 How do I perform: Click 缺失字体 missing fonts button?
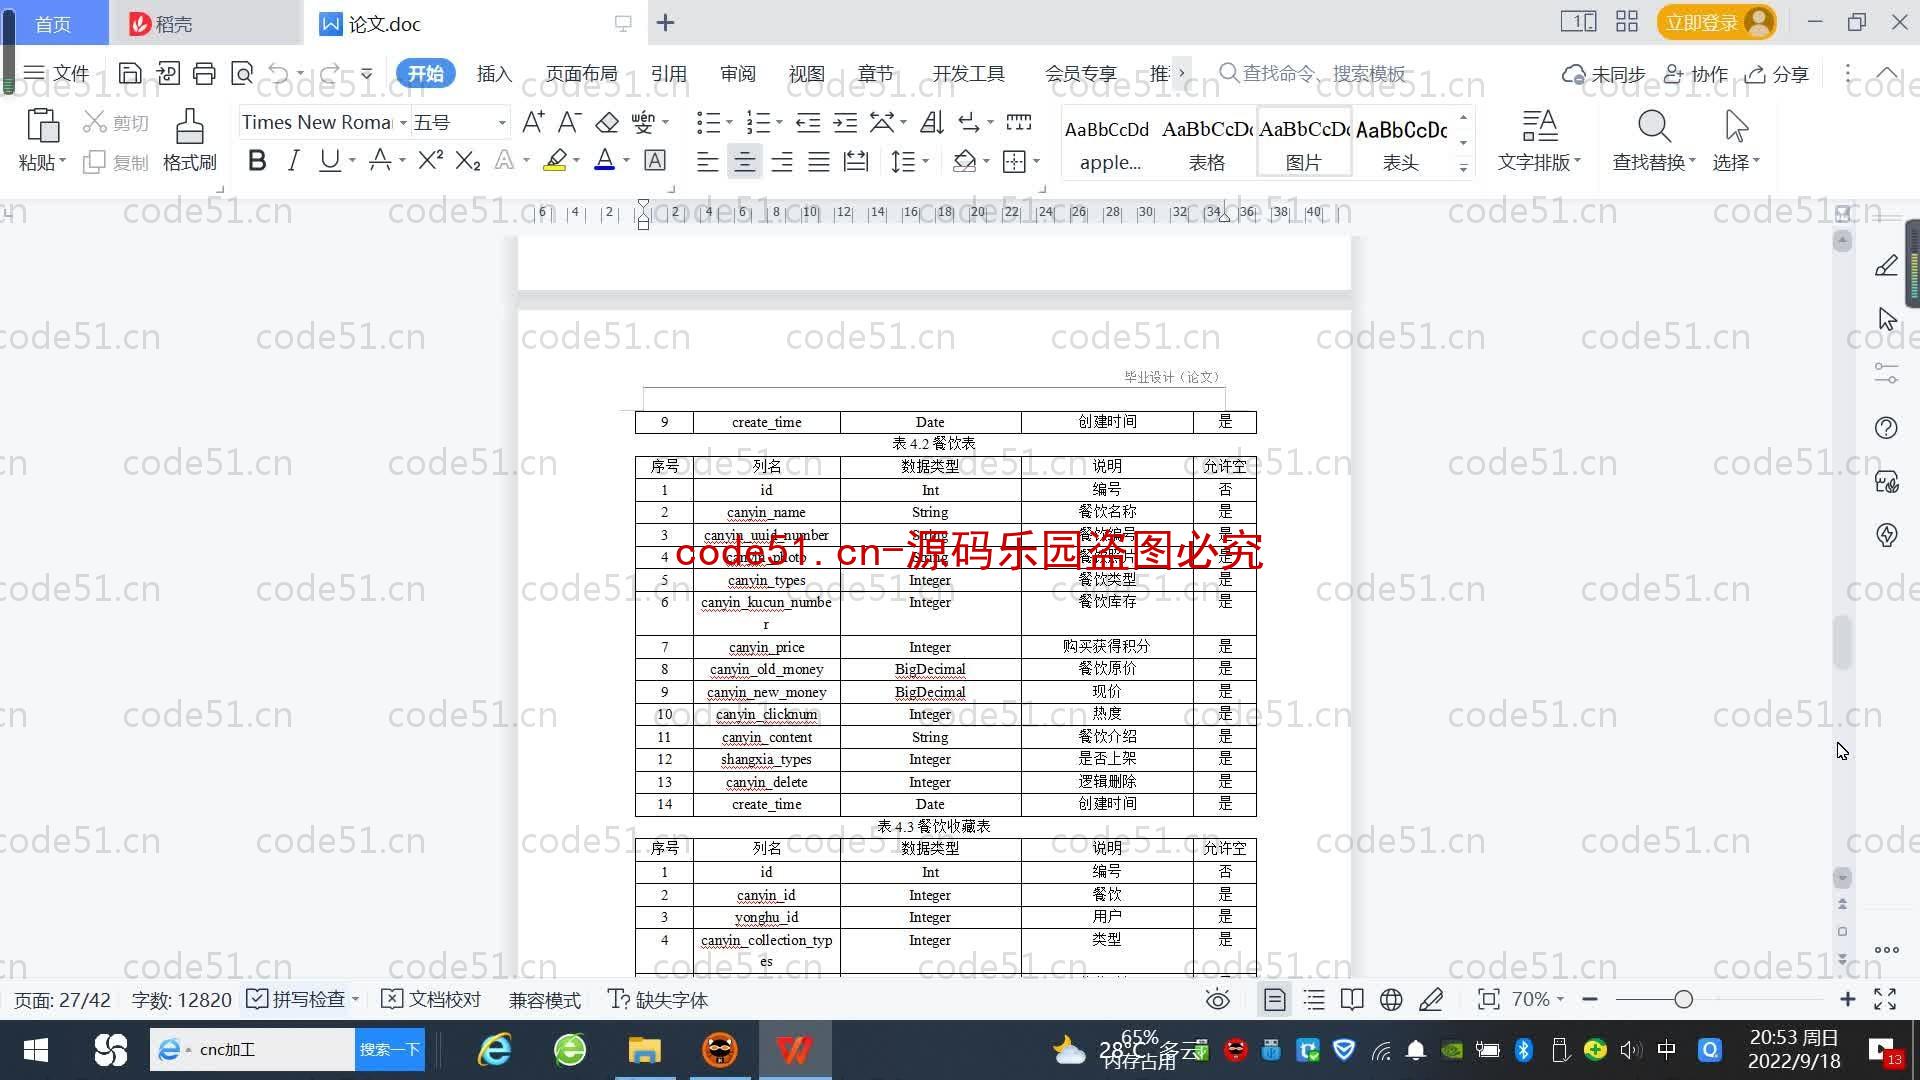pos(658,1000)
